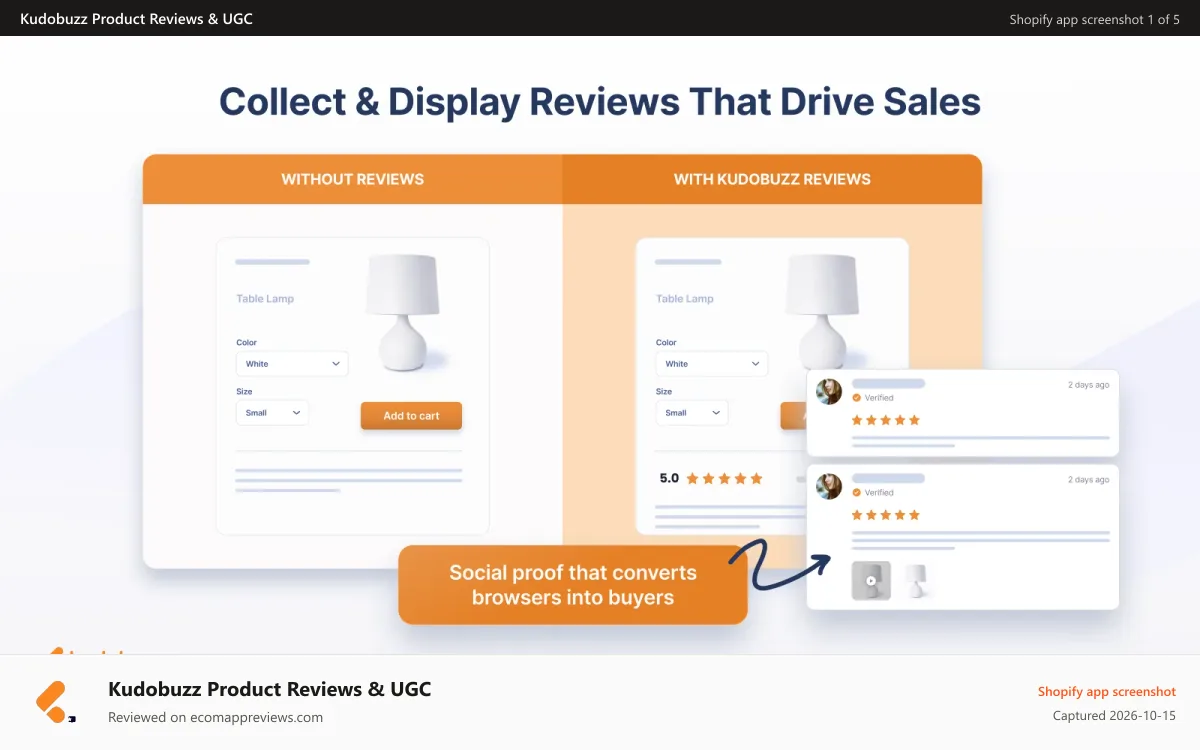The image size is (1200, 750).
Task: Click reviewer avatar on the review without media
Action: 829,391
